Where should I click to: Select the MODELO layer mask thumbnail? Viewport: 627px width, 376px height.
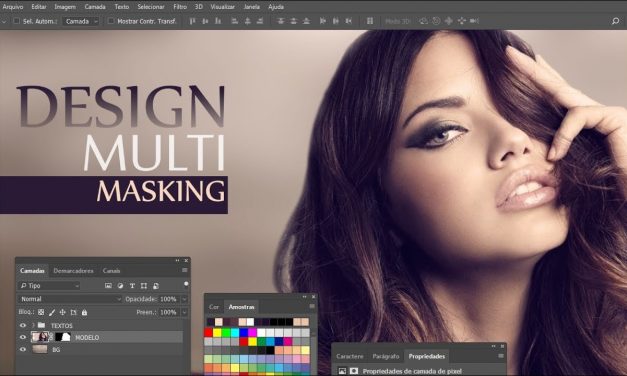[63, 337]
